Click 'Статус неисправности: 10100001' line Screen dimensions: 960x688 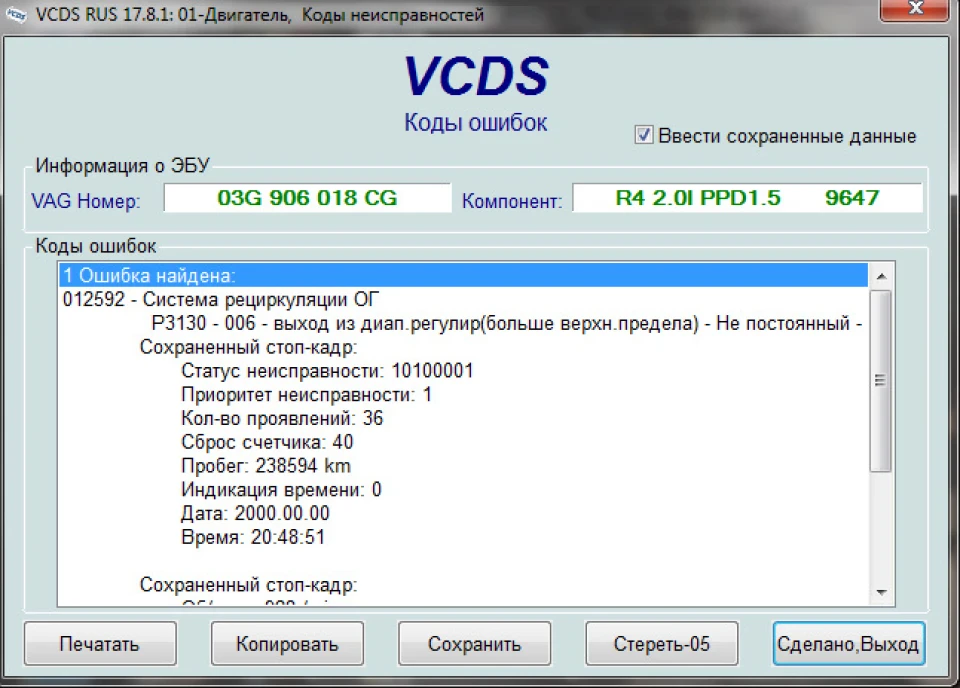(x=327, y=371)
